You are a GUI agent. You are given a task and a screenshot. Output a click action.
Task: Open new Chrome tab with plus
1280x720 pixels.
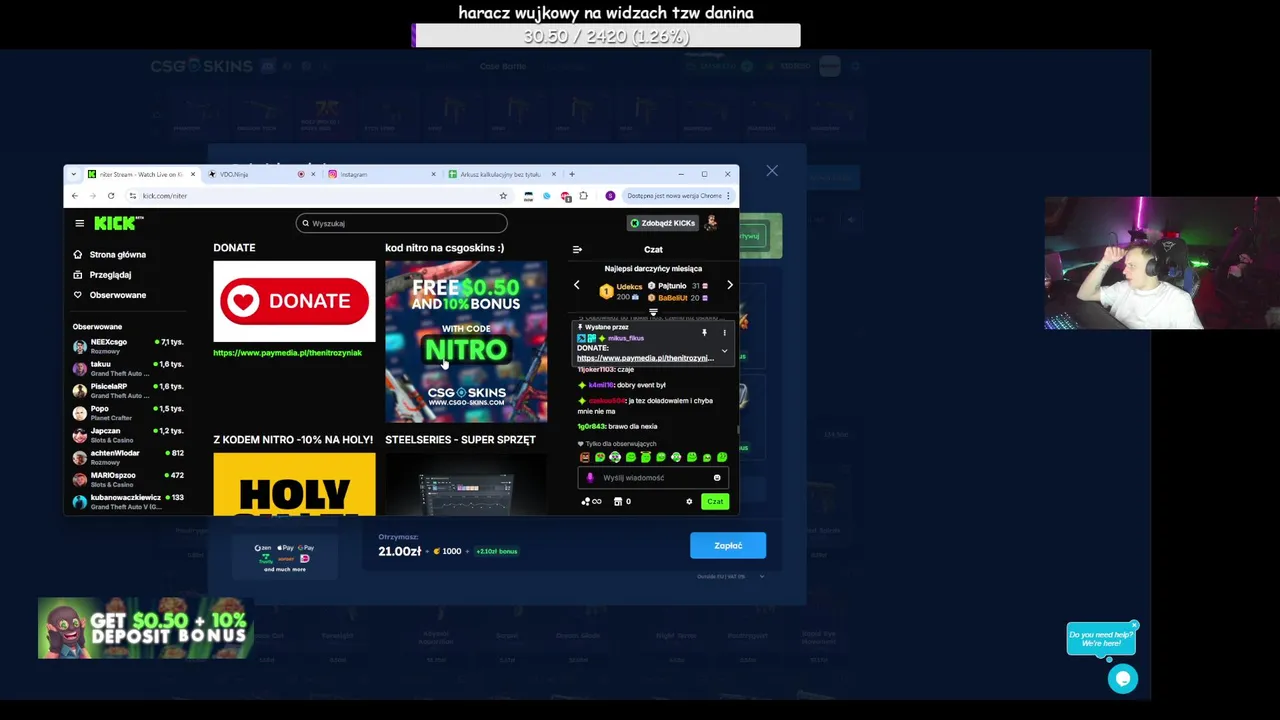(x=572, y=174)
